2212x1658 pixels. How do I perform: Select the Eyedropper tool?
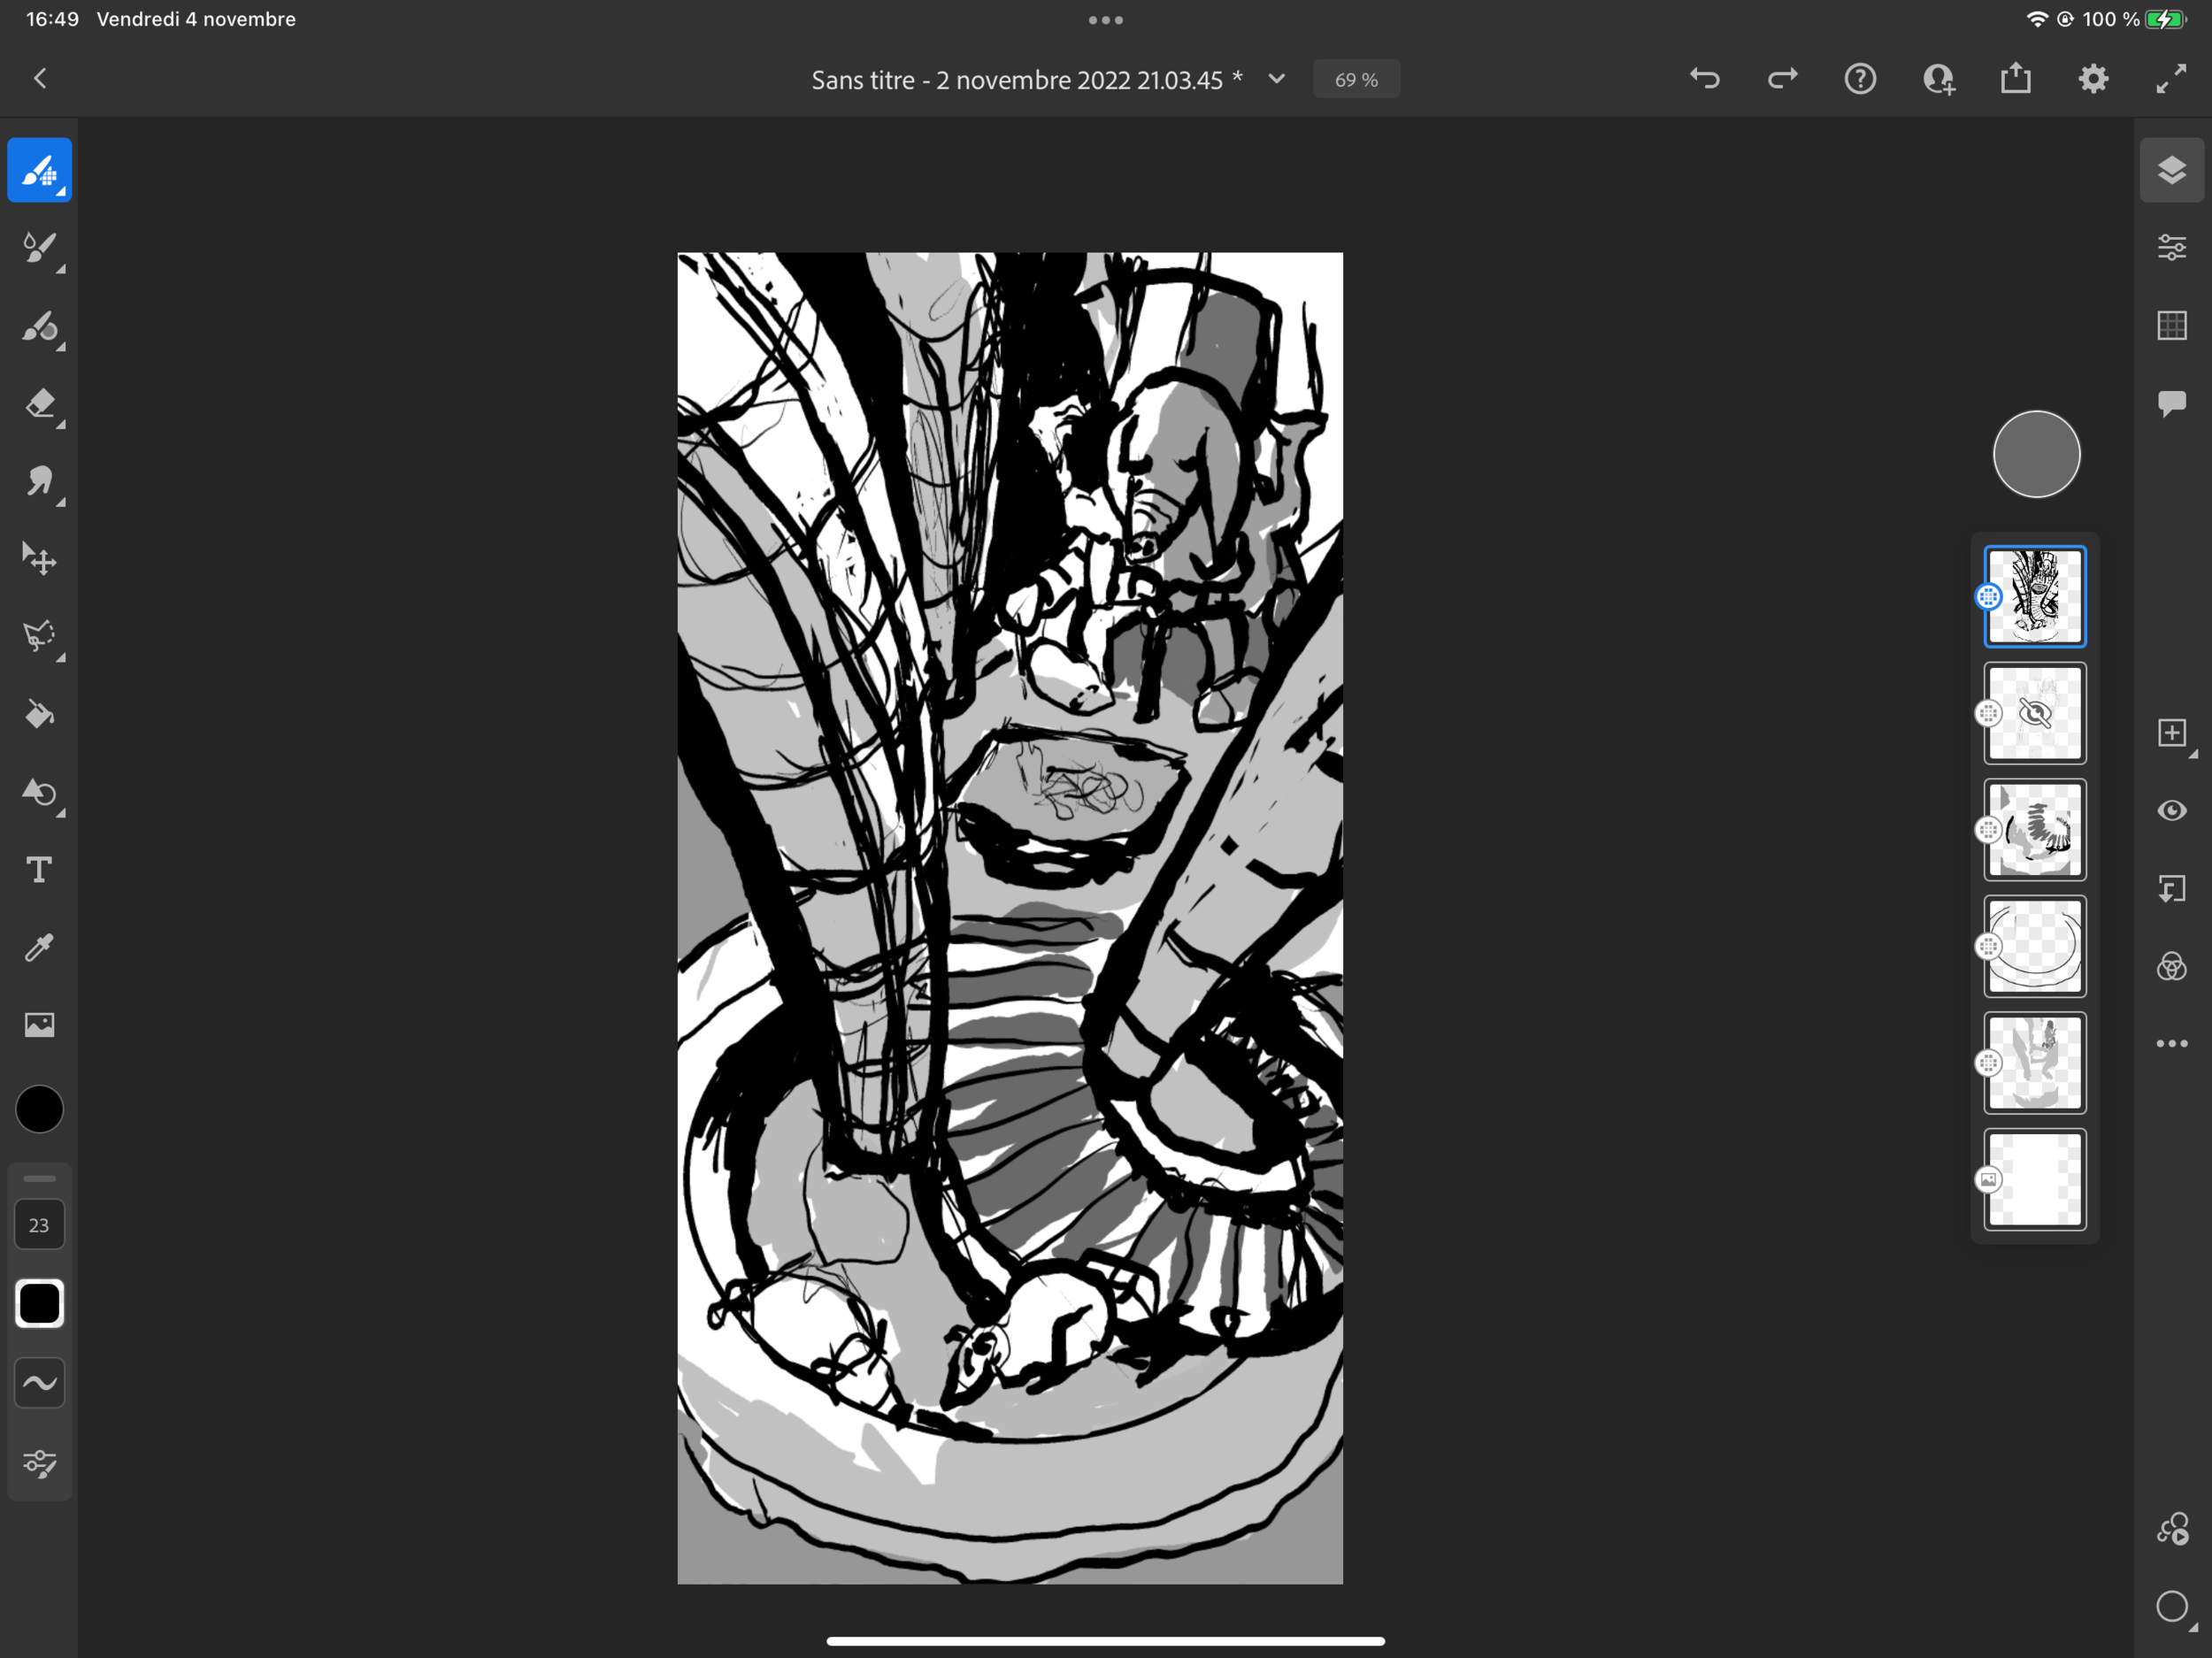point(39,947)
